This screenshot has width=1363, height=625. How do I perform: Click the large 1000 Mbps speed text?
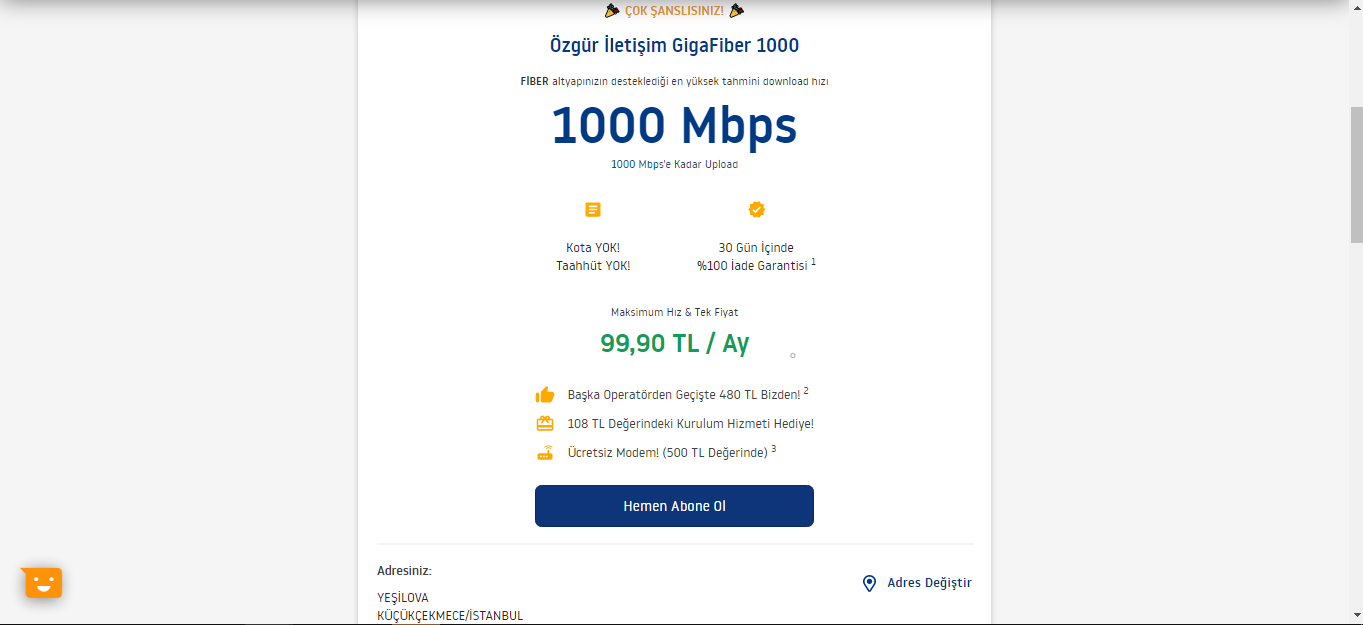pos(674,126)
